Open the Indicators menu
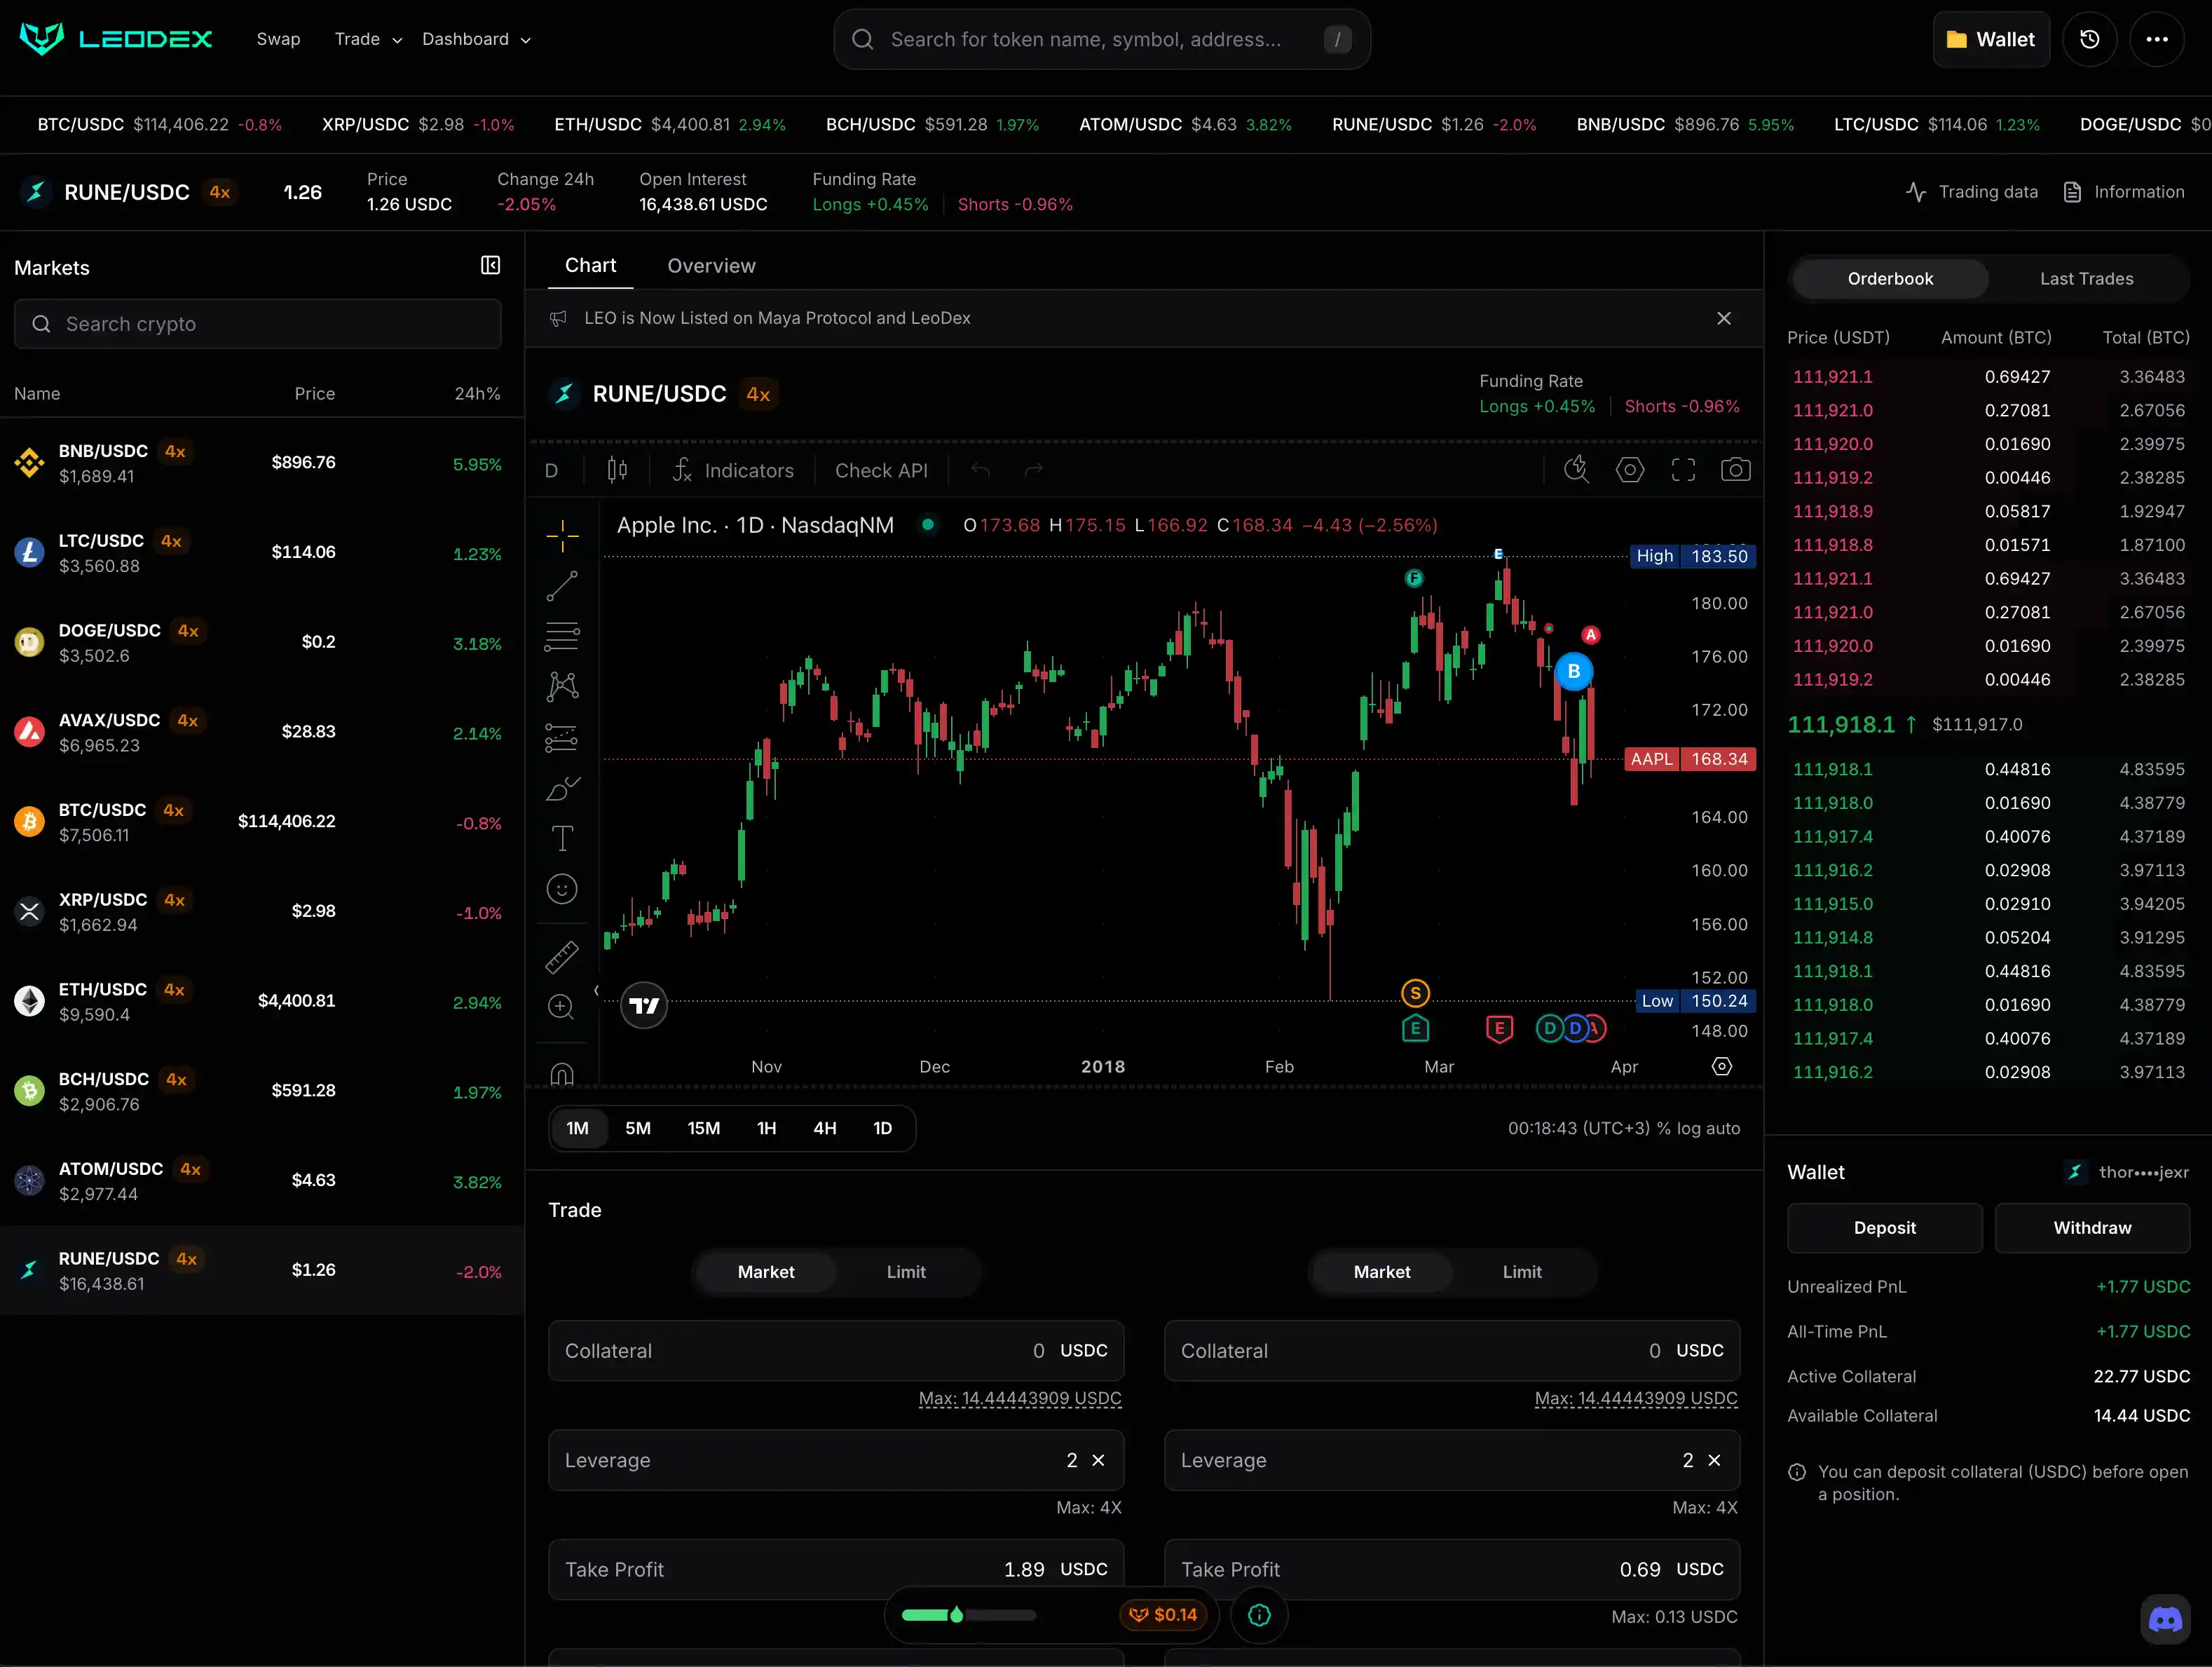 (733, 470)
